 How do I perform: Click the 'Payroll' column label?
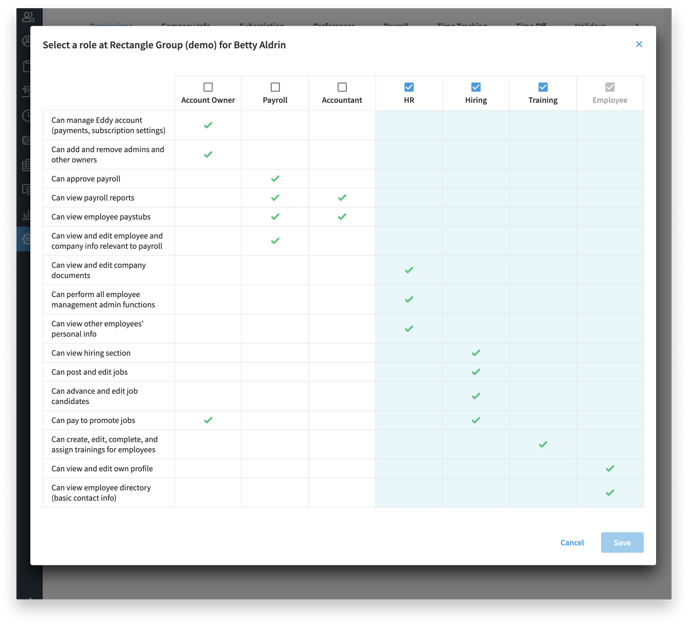[275, 100]
